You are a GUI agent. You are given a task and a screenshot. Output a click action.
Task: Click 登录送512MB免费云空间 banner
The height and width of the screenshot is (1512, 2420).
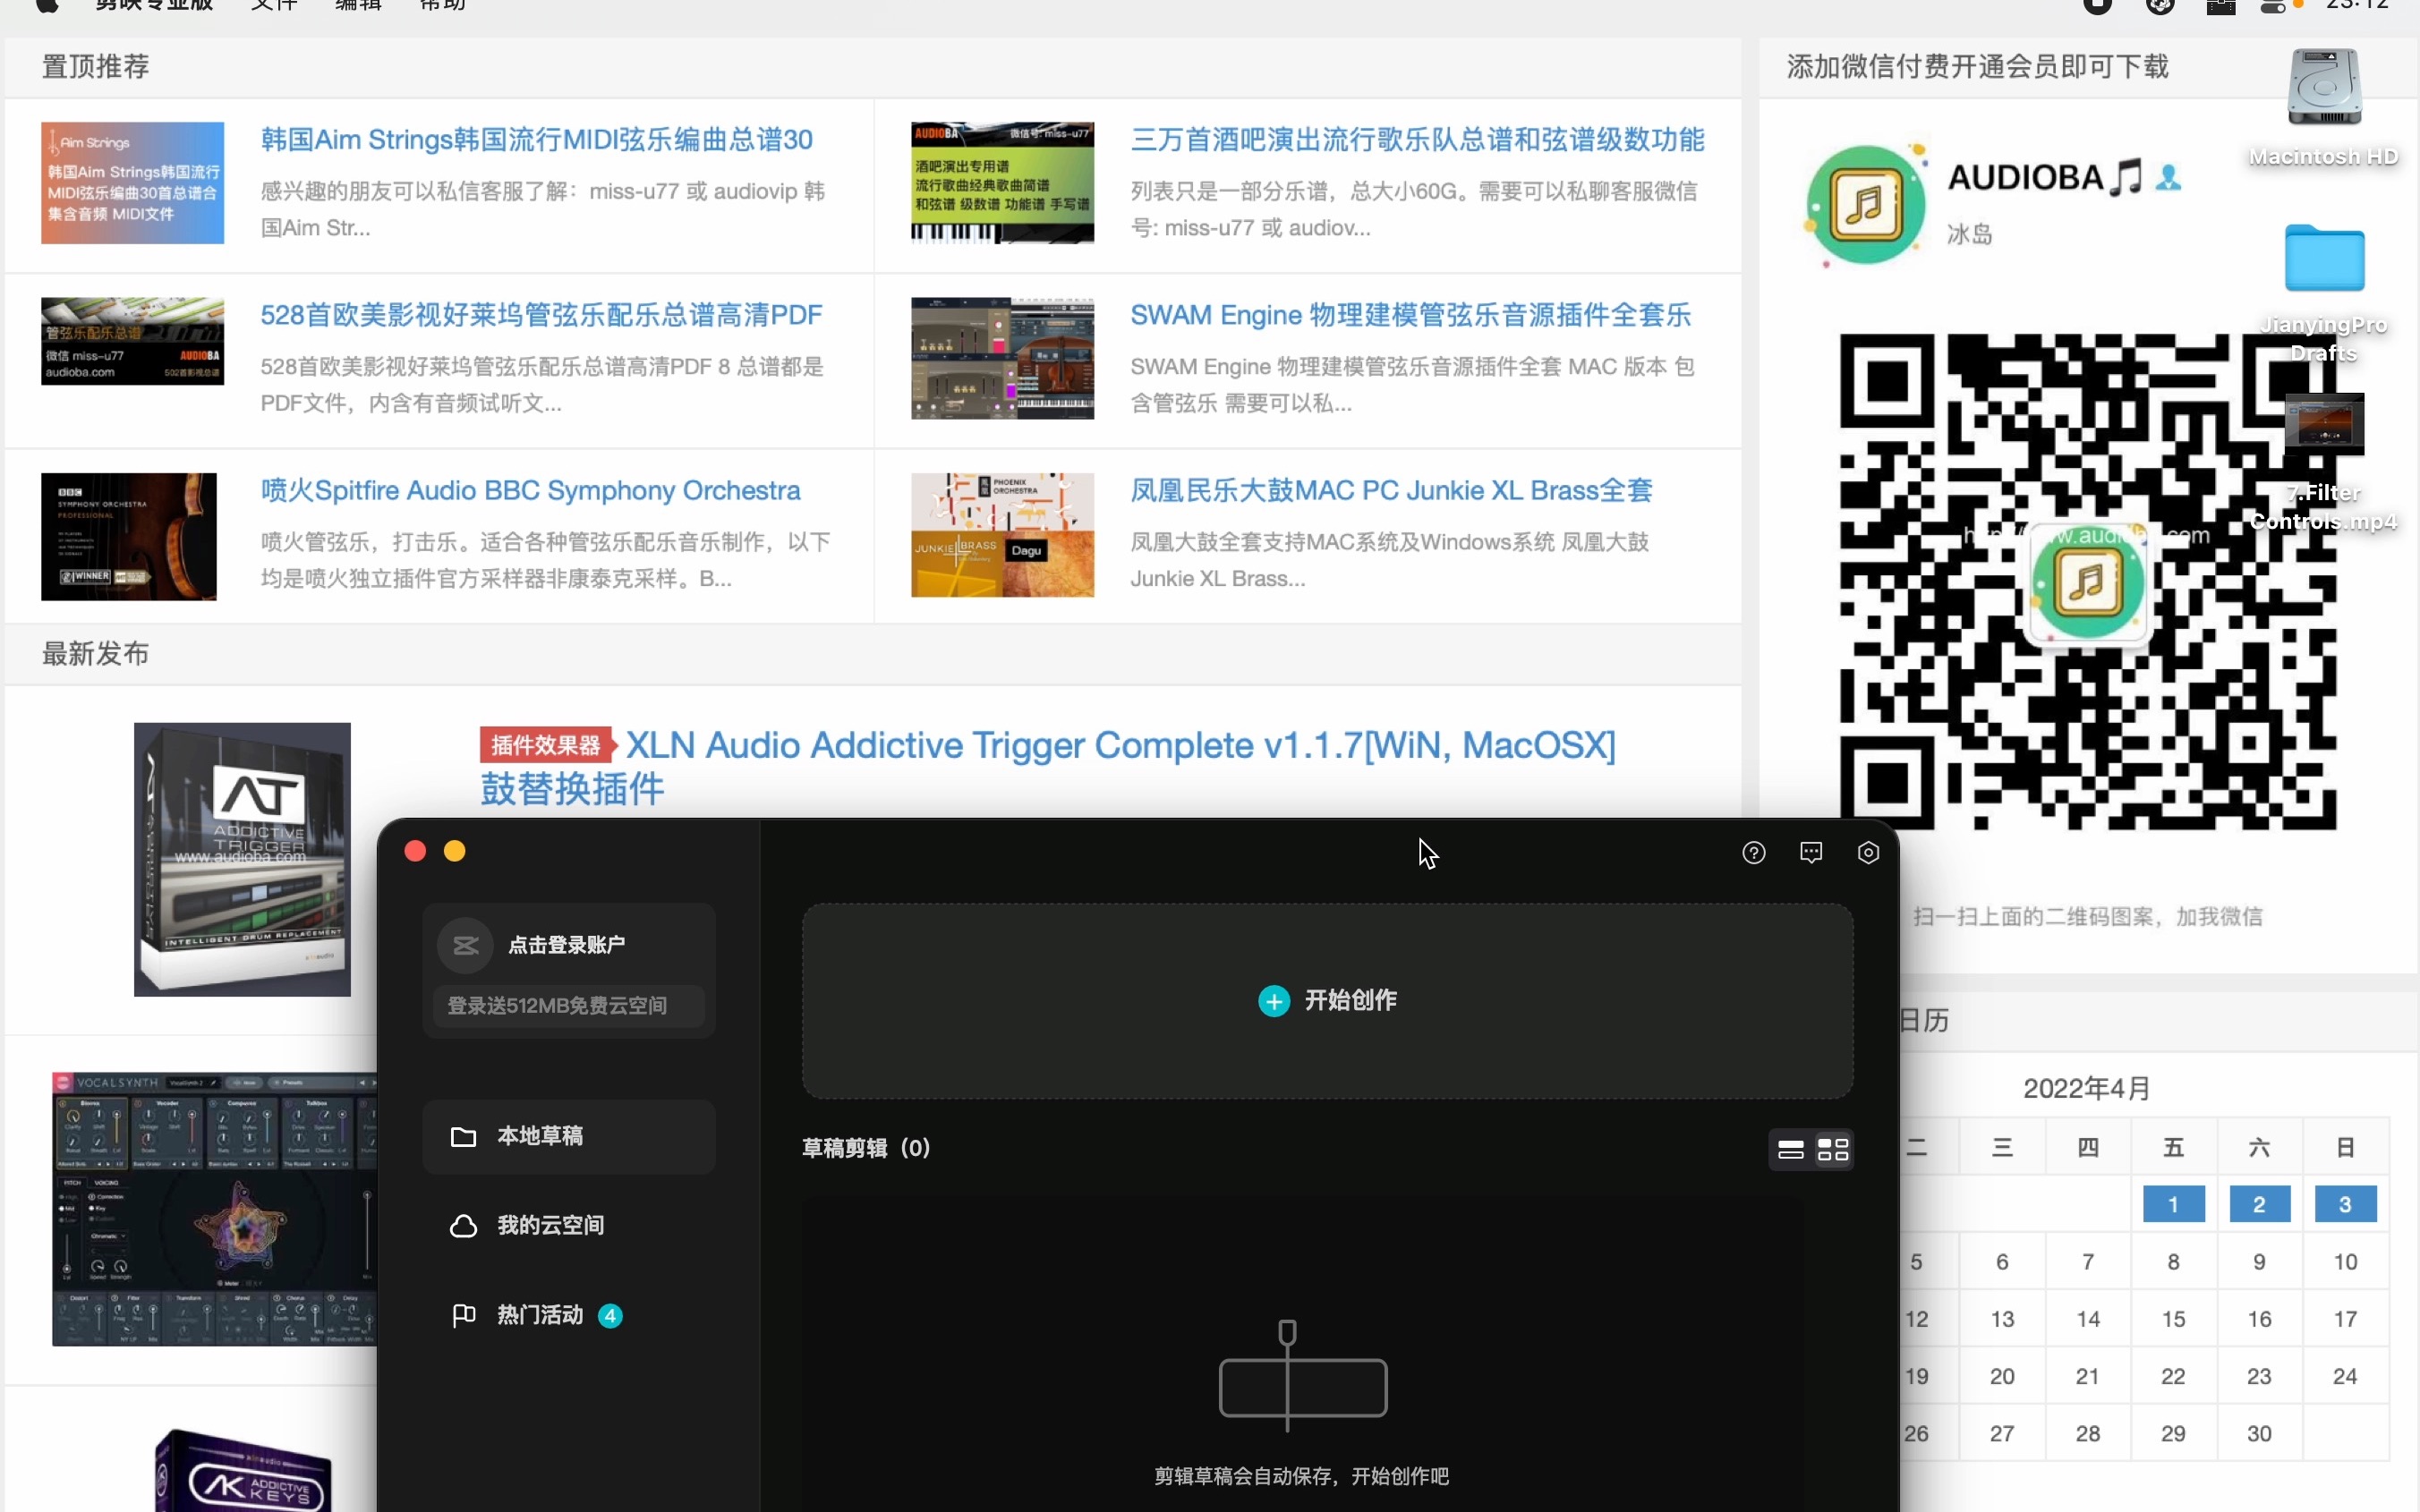(x=568, y=1005)
